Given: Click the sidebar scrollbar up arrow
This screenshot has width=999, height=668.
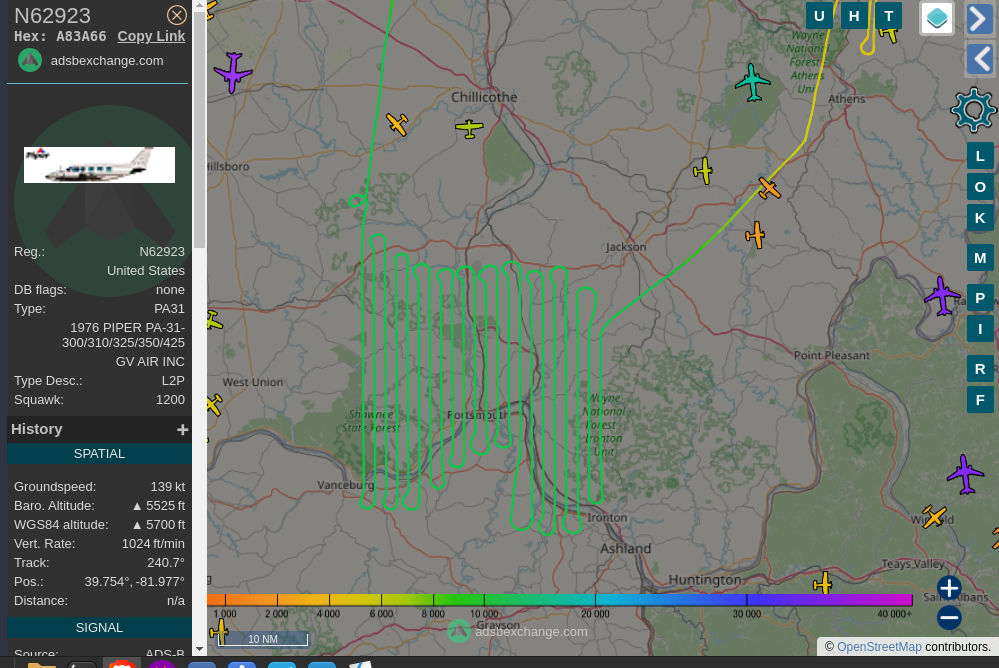Looking at the screenshot, I should point(199,5).
